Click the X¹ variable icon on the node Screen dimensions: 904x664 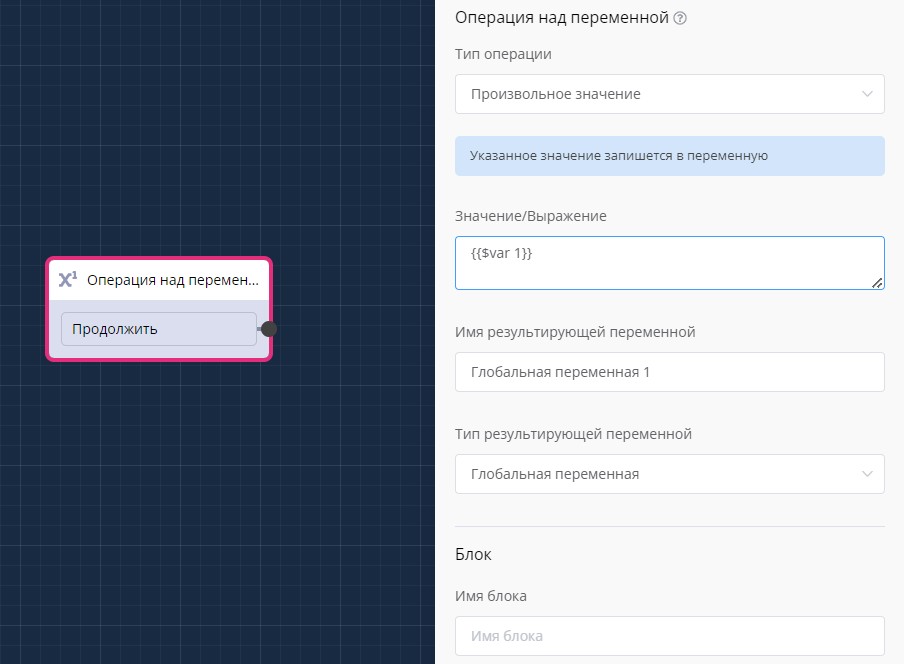[x=68, y=280]
